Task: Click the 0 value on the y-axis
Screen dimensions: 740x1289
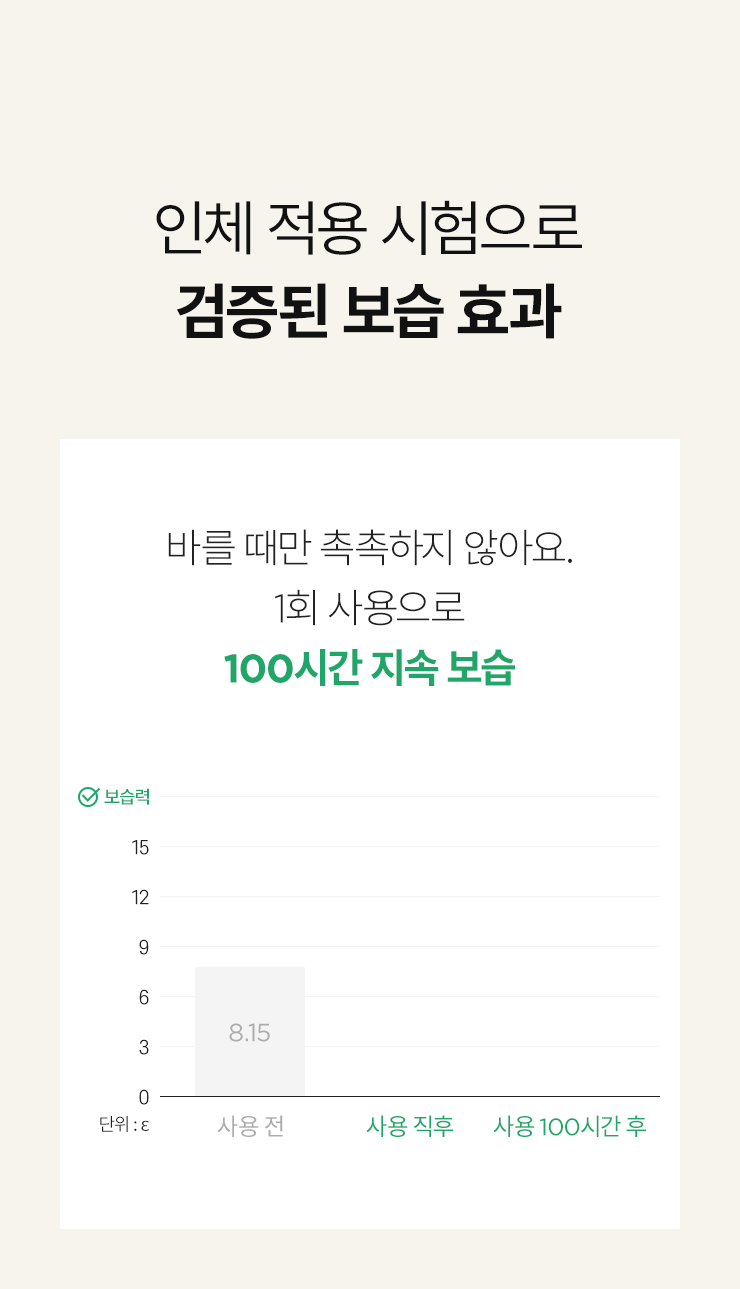Action: tap(144, 1097)
